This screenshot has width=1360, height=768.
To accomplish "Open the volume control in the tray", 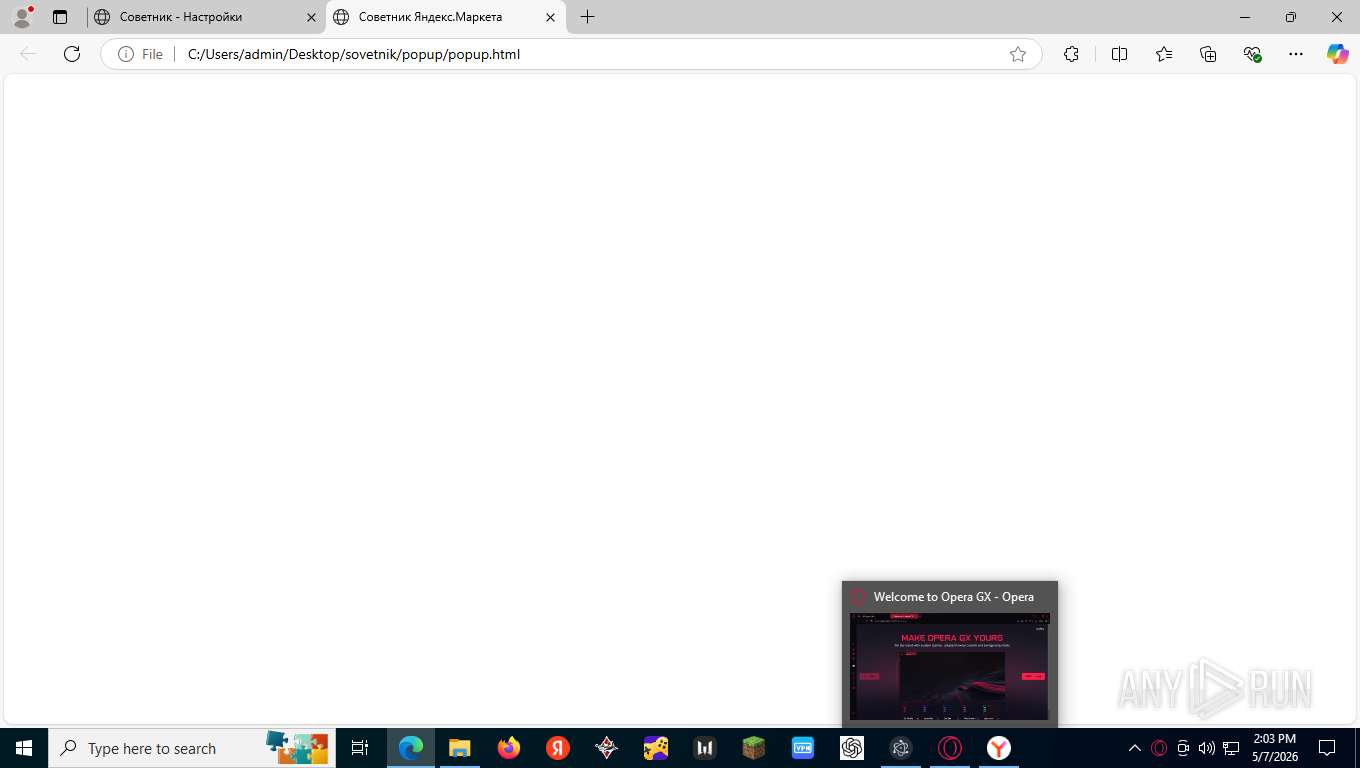I will 1207,748.
